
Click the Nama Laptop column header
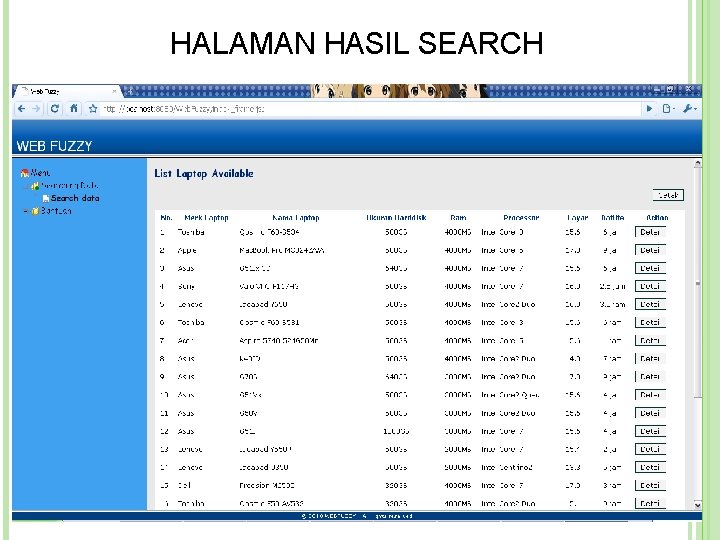tap(296, 218)
